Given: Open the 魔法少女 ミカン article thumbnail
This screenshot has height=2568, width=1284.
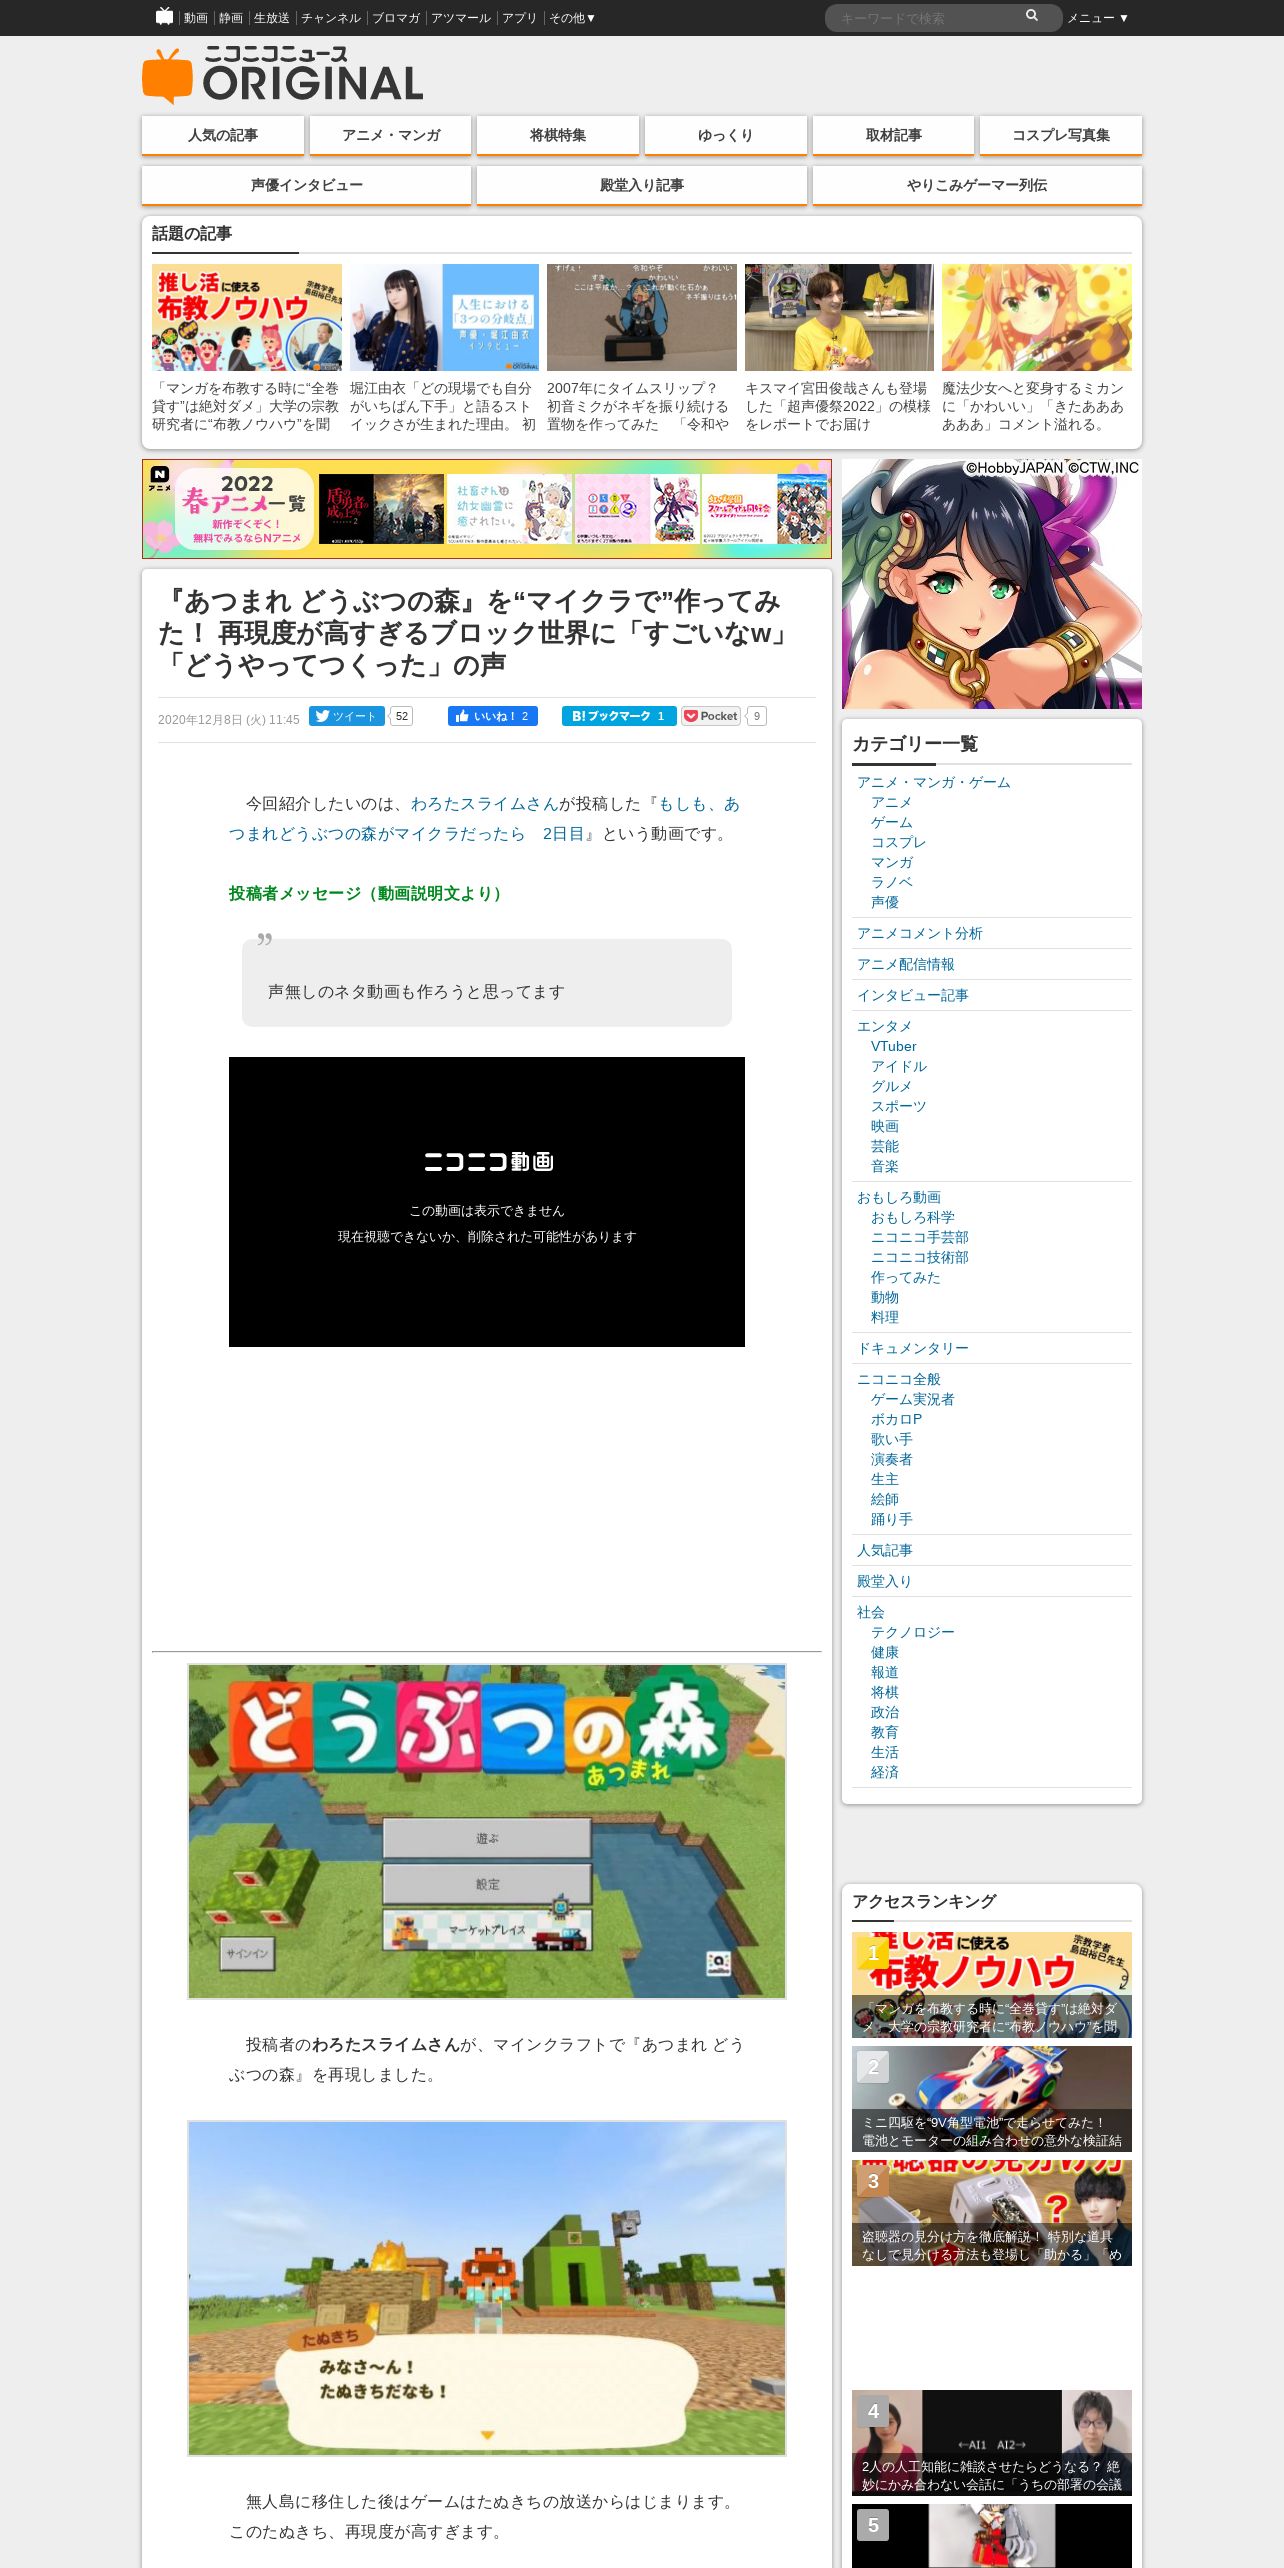Looking at the screenshot, I should pyautogui.click(x=1037, y=318).
